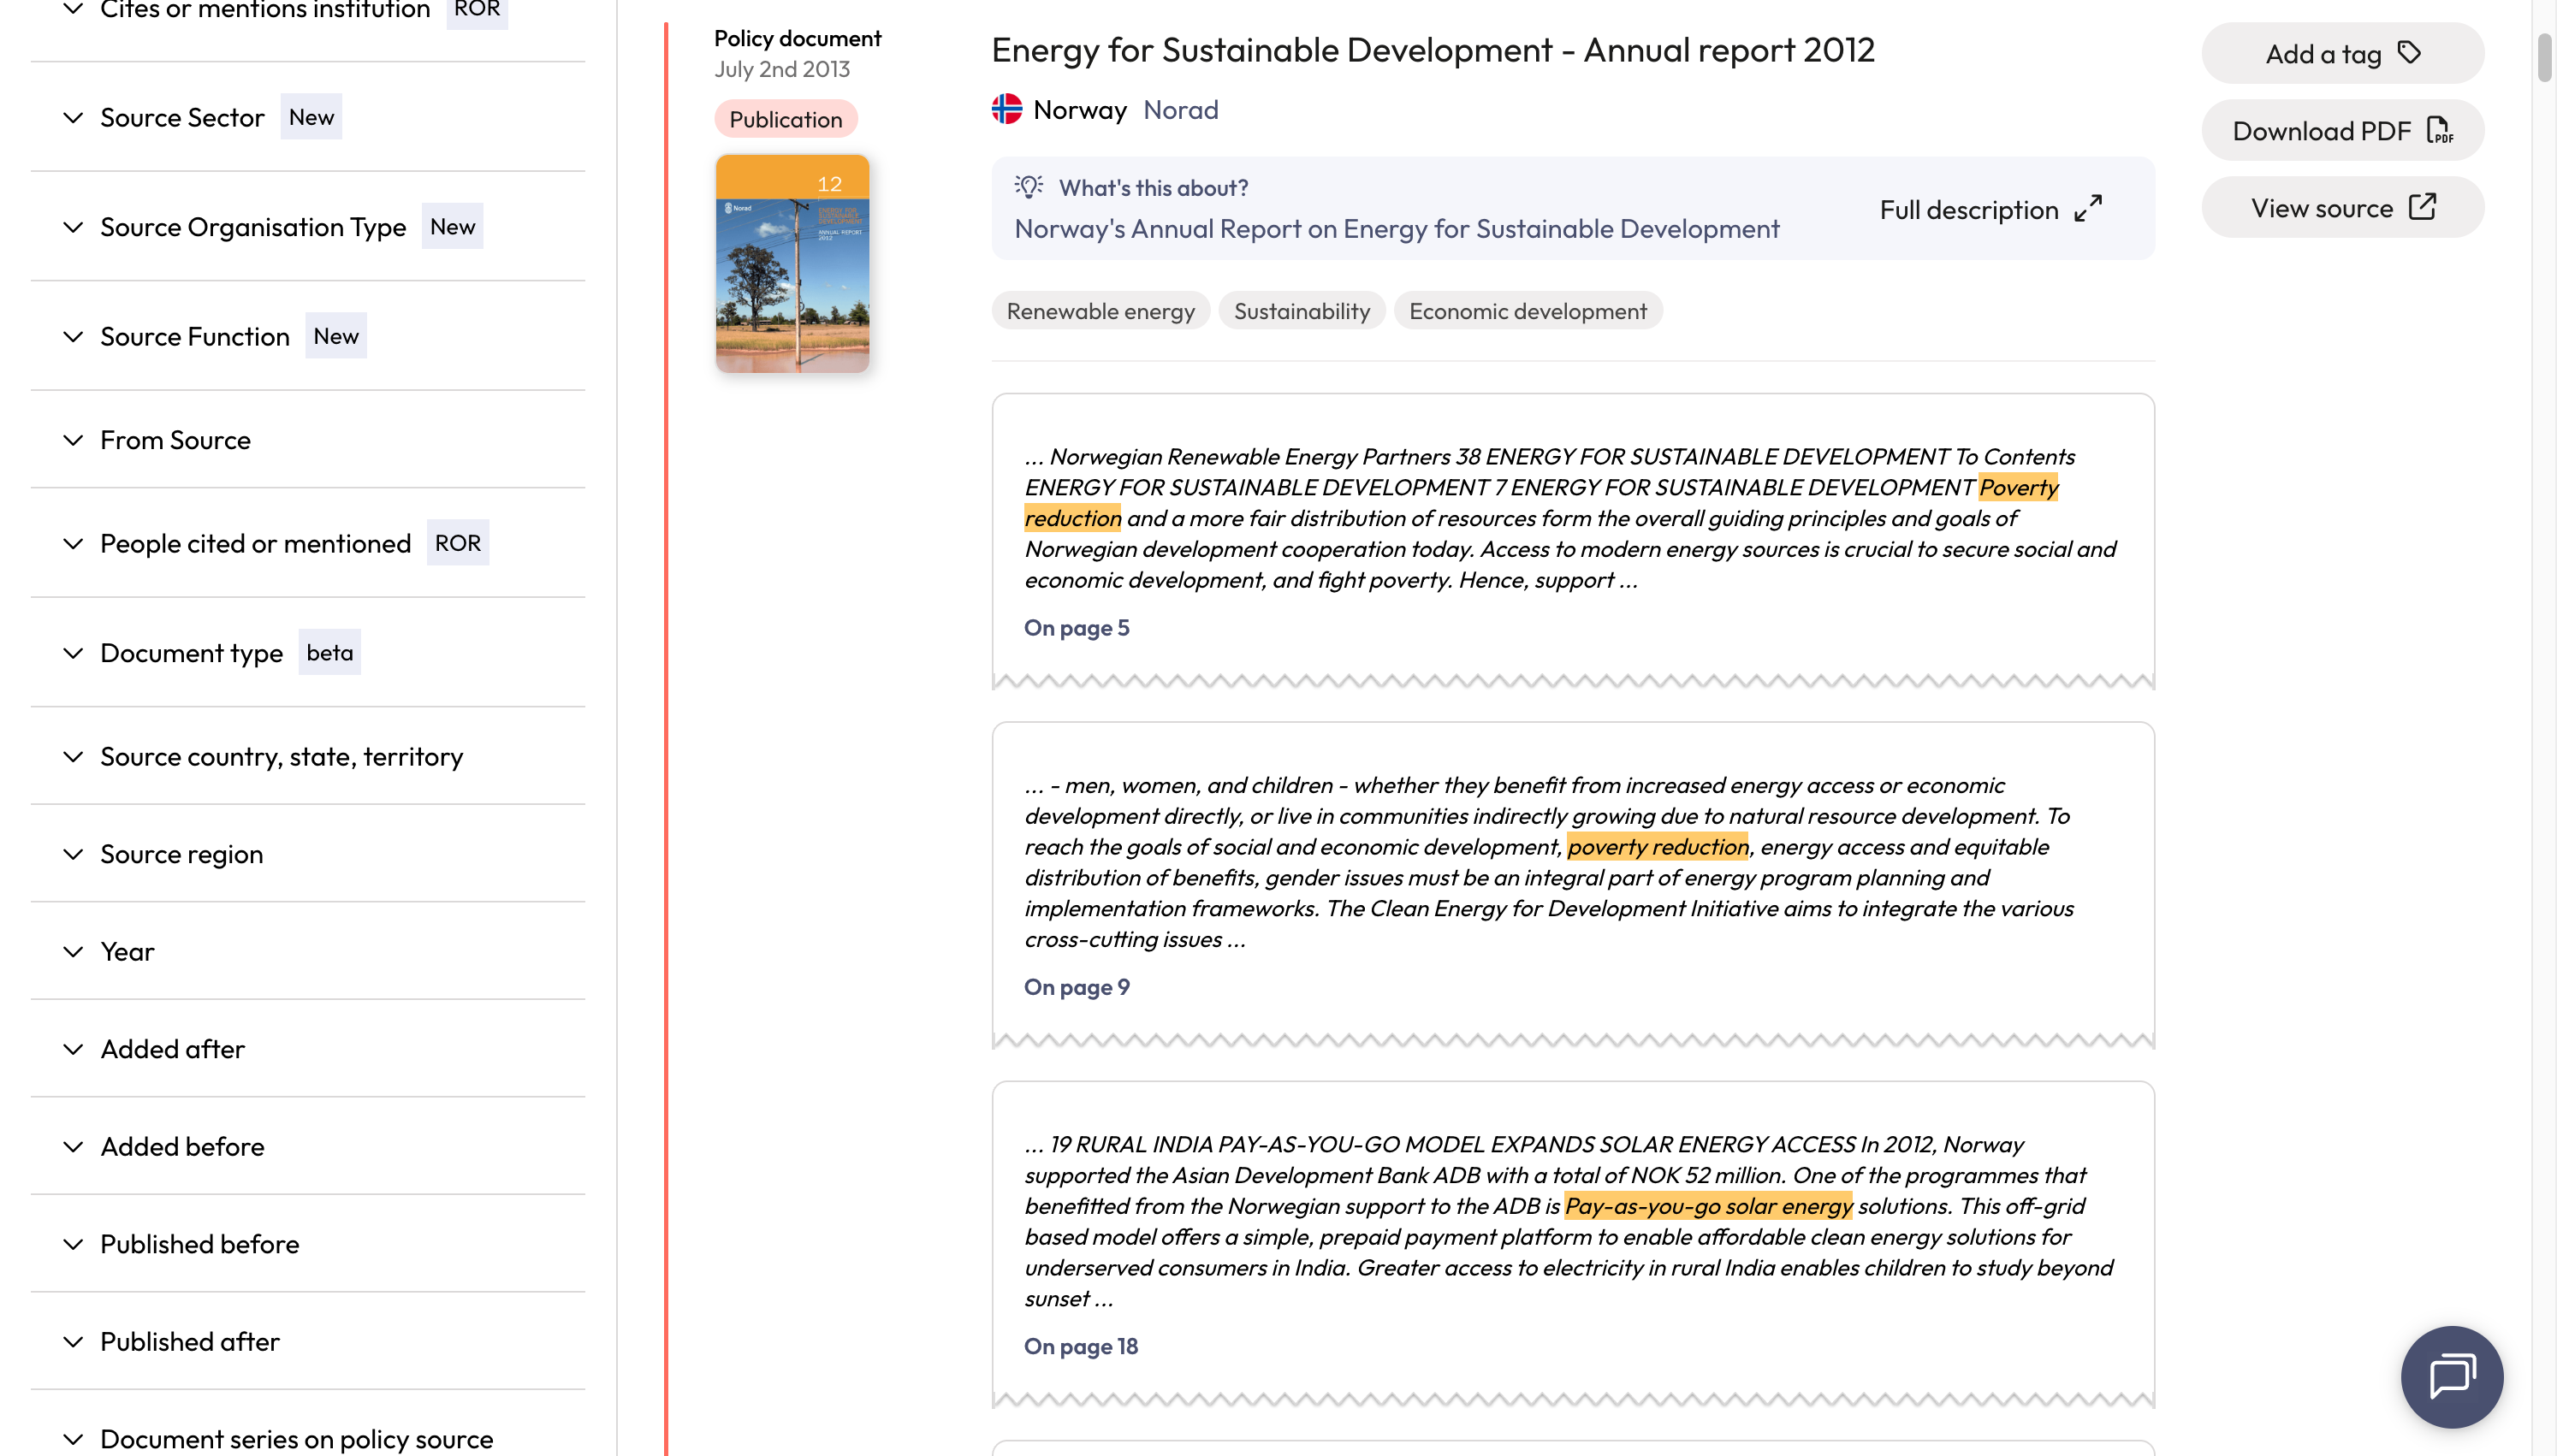Expand People cited or mentioned filter

click(x=308, y=543)
